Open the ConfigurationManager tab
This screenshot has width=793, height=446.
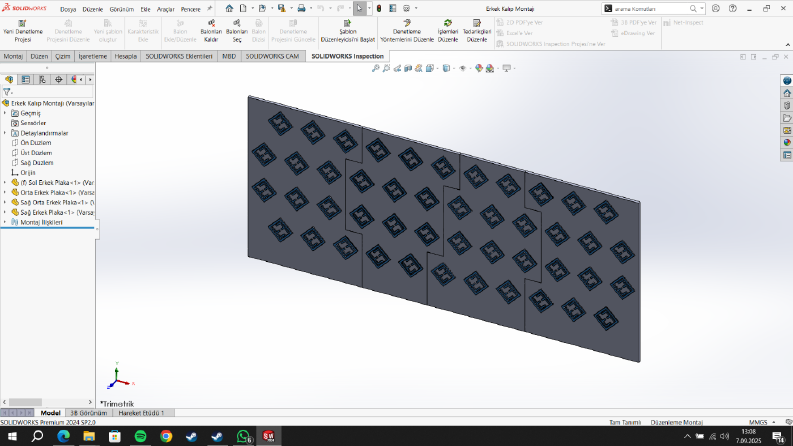tap(42, 79)
